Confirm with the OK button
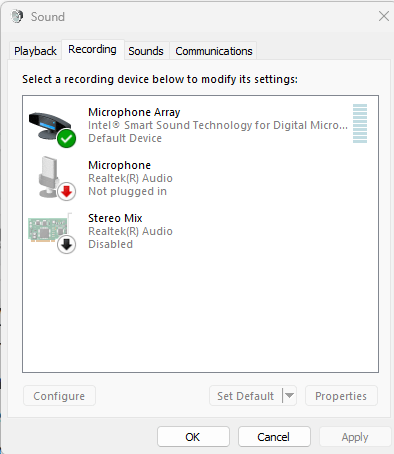Screen dimensions: 394x454 [193, 437]
